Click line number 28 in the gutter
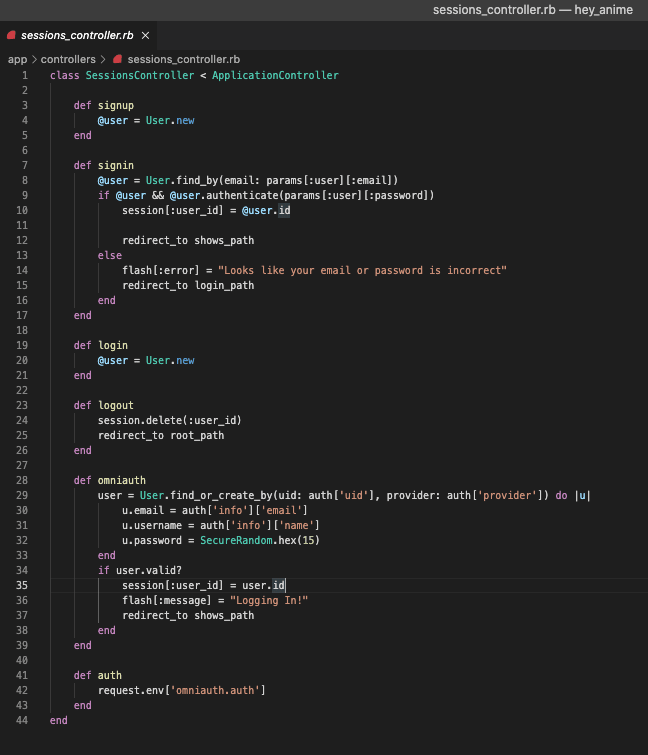Viewport: 648px width, 755px height. click(22, 480)
